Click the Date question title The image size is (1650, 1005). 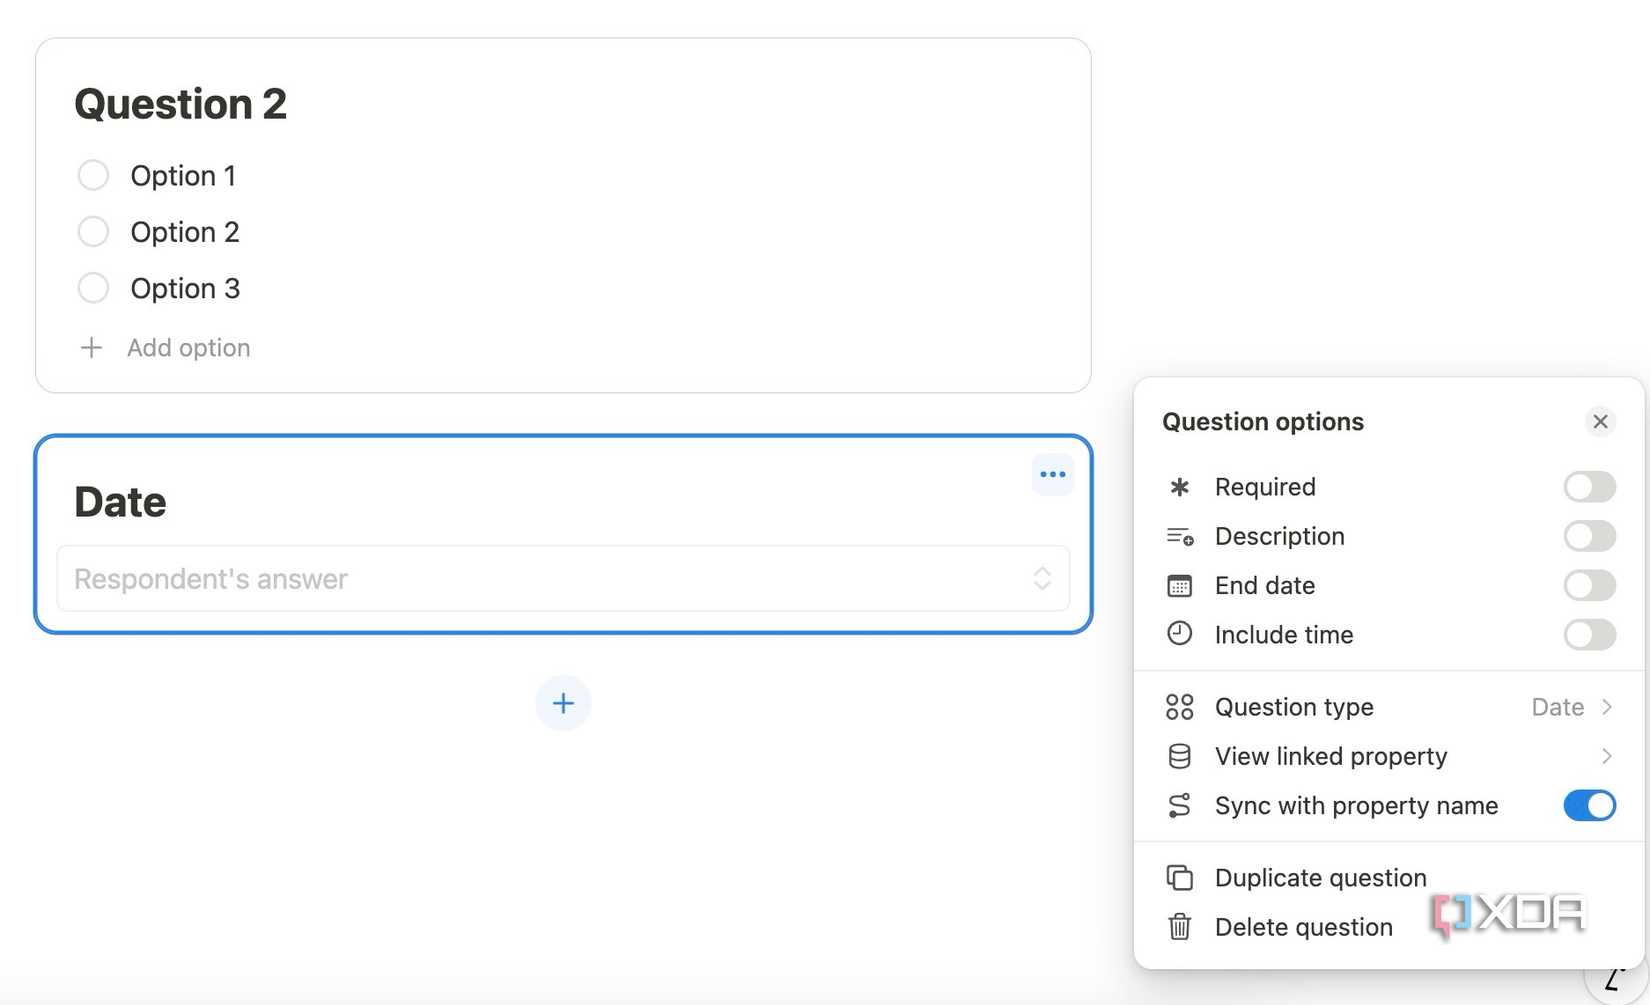coord(120,502)
